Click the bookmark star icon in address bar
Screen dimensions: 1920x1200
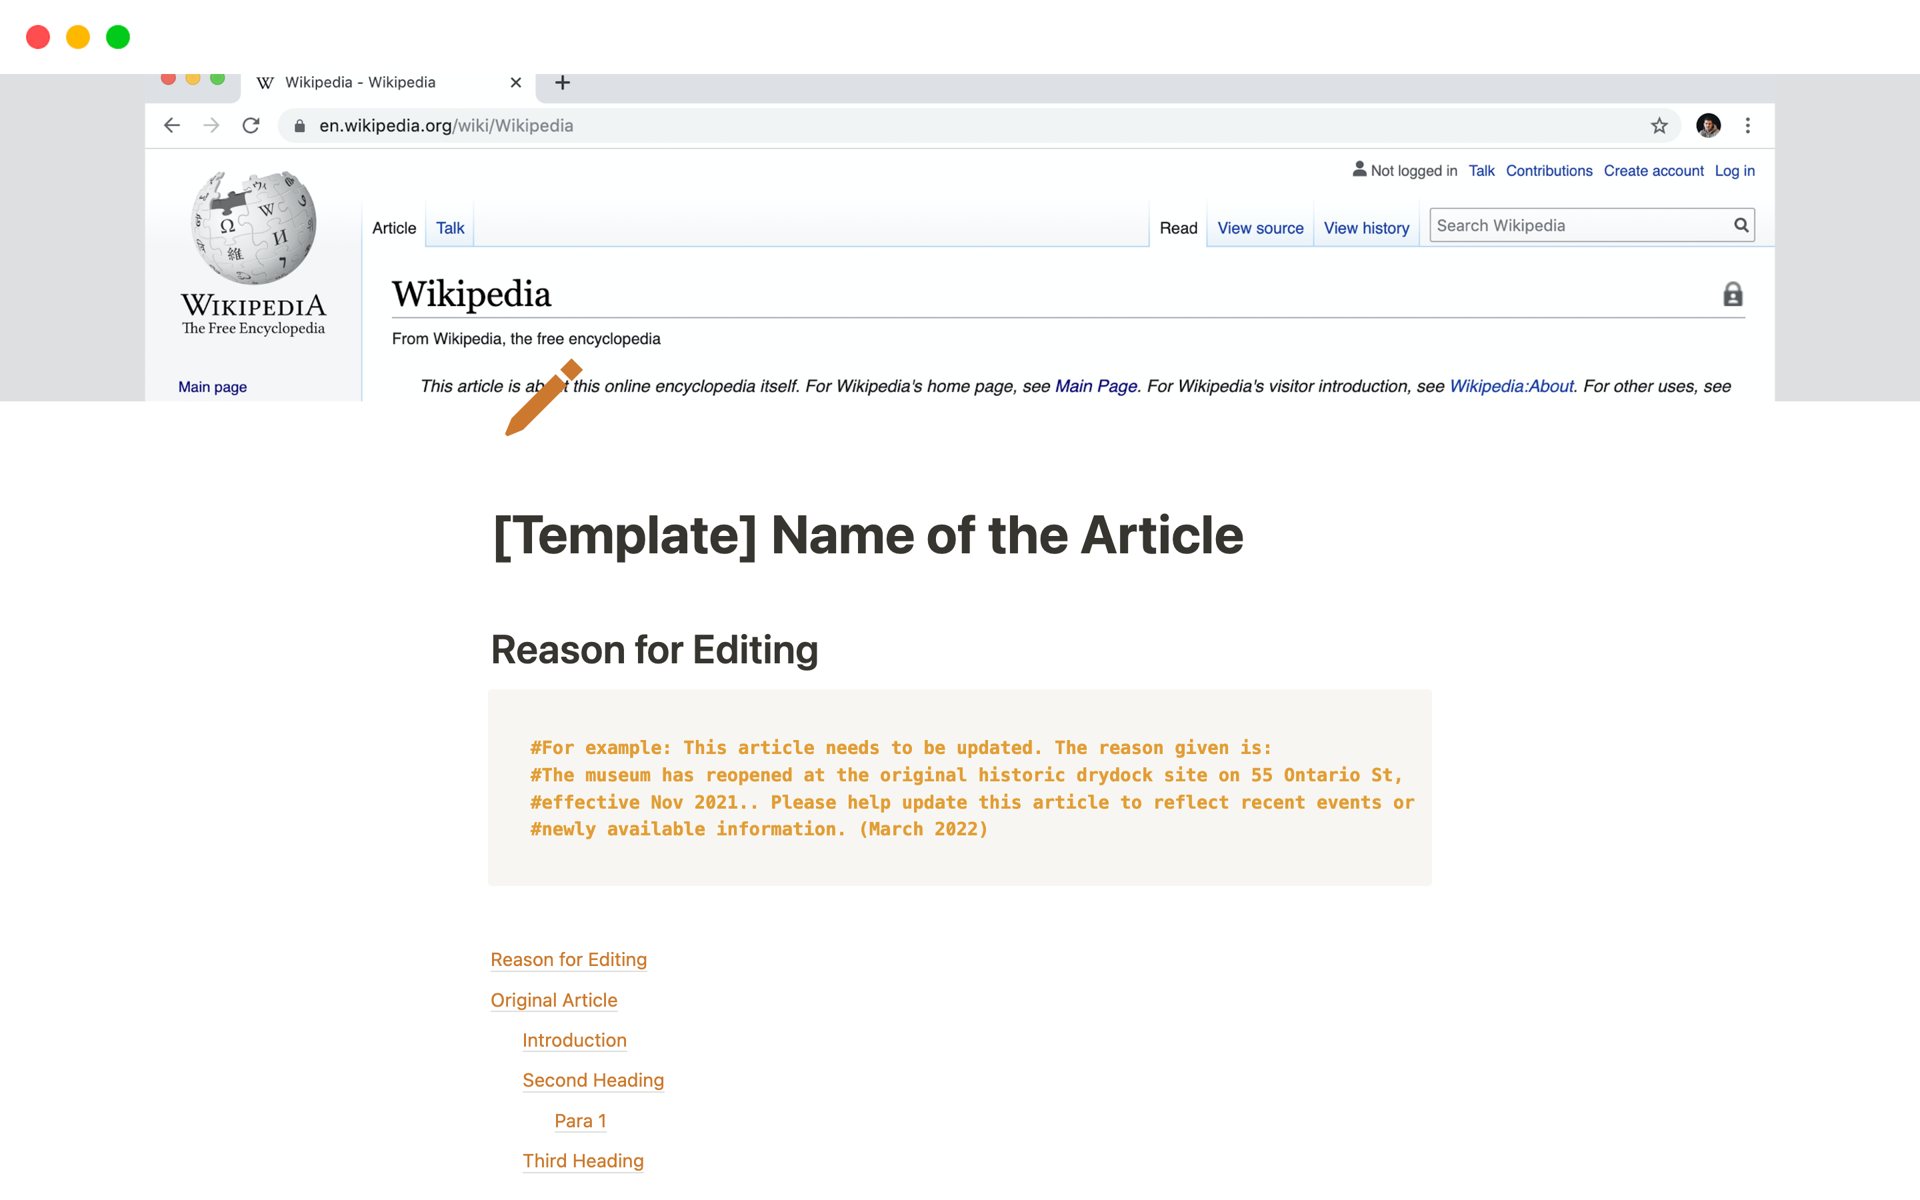[x=1659, y=126]
